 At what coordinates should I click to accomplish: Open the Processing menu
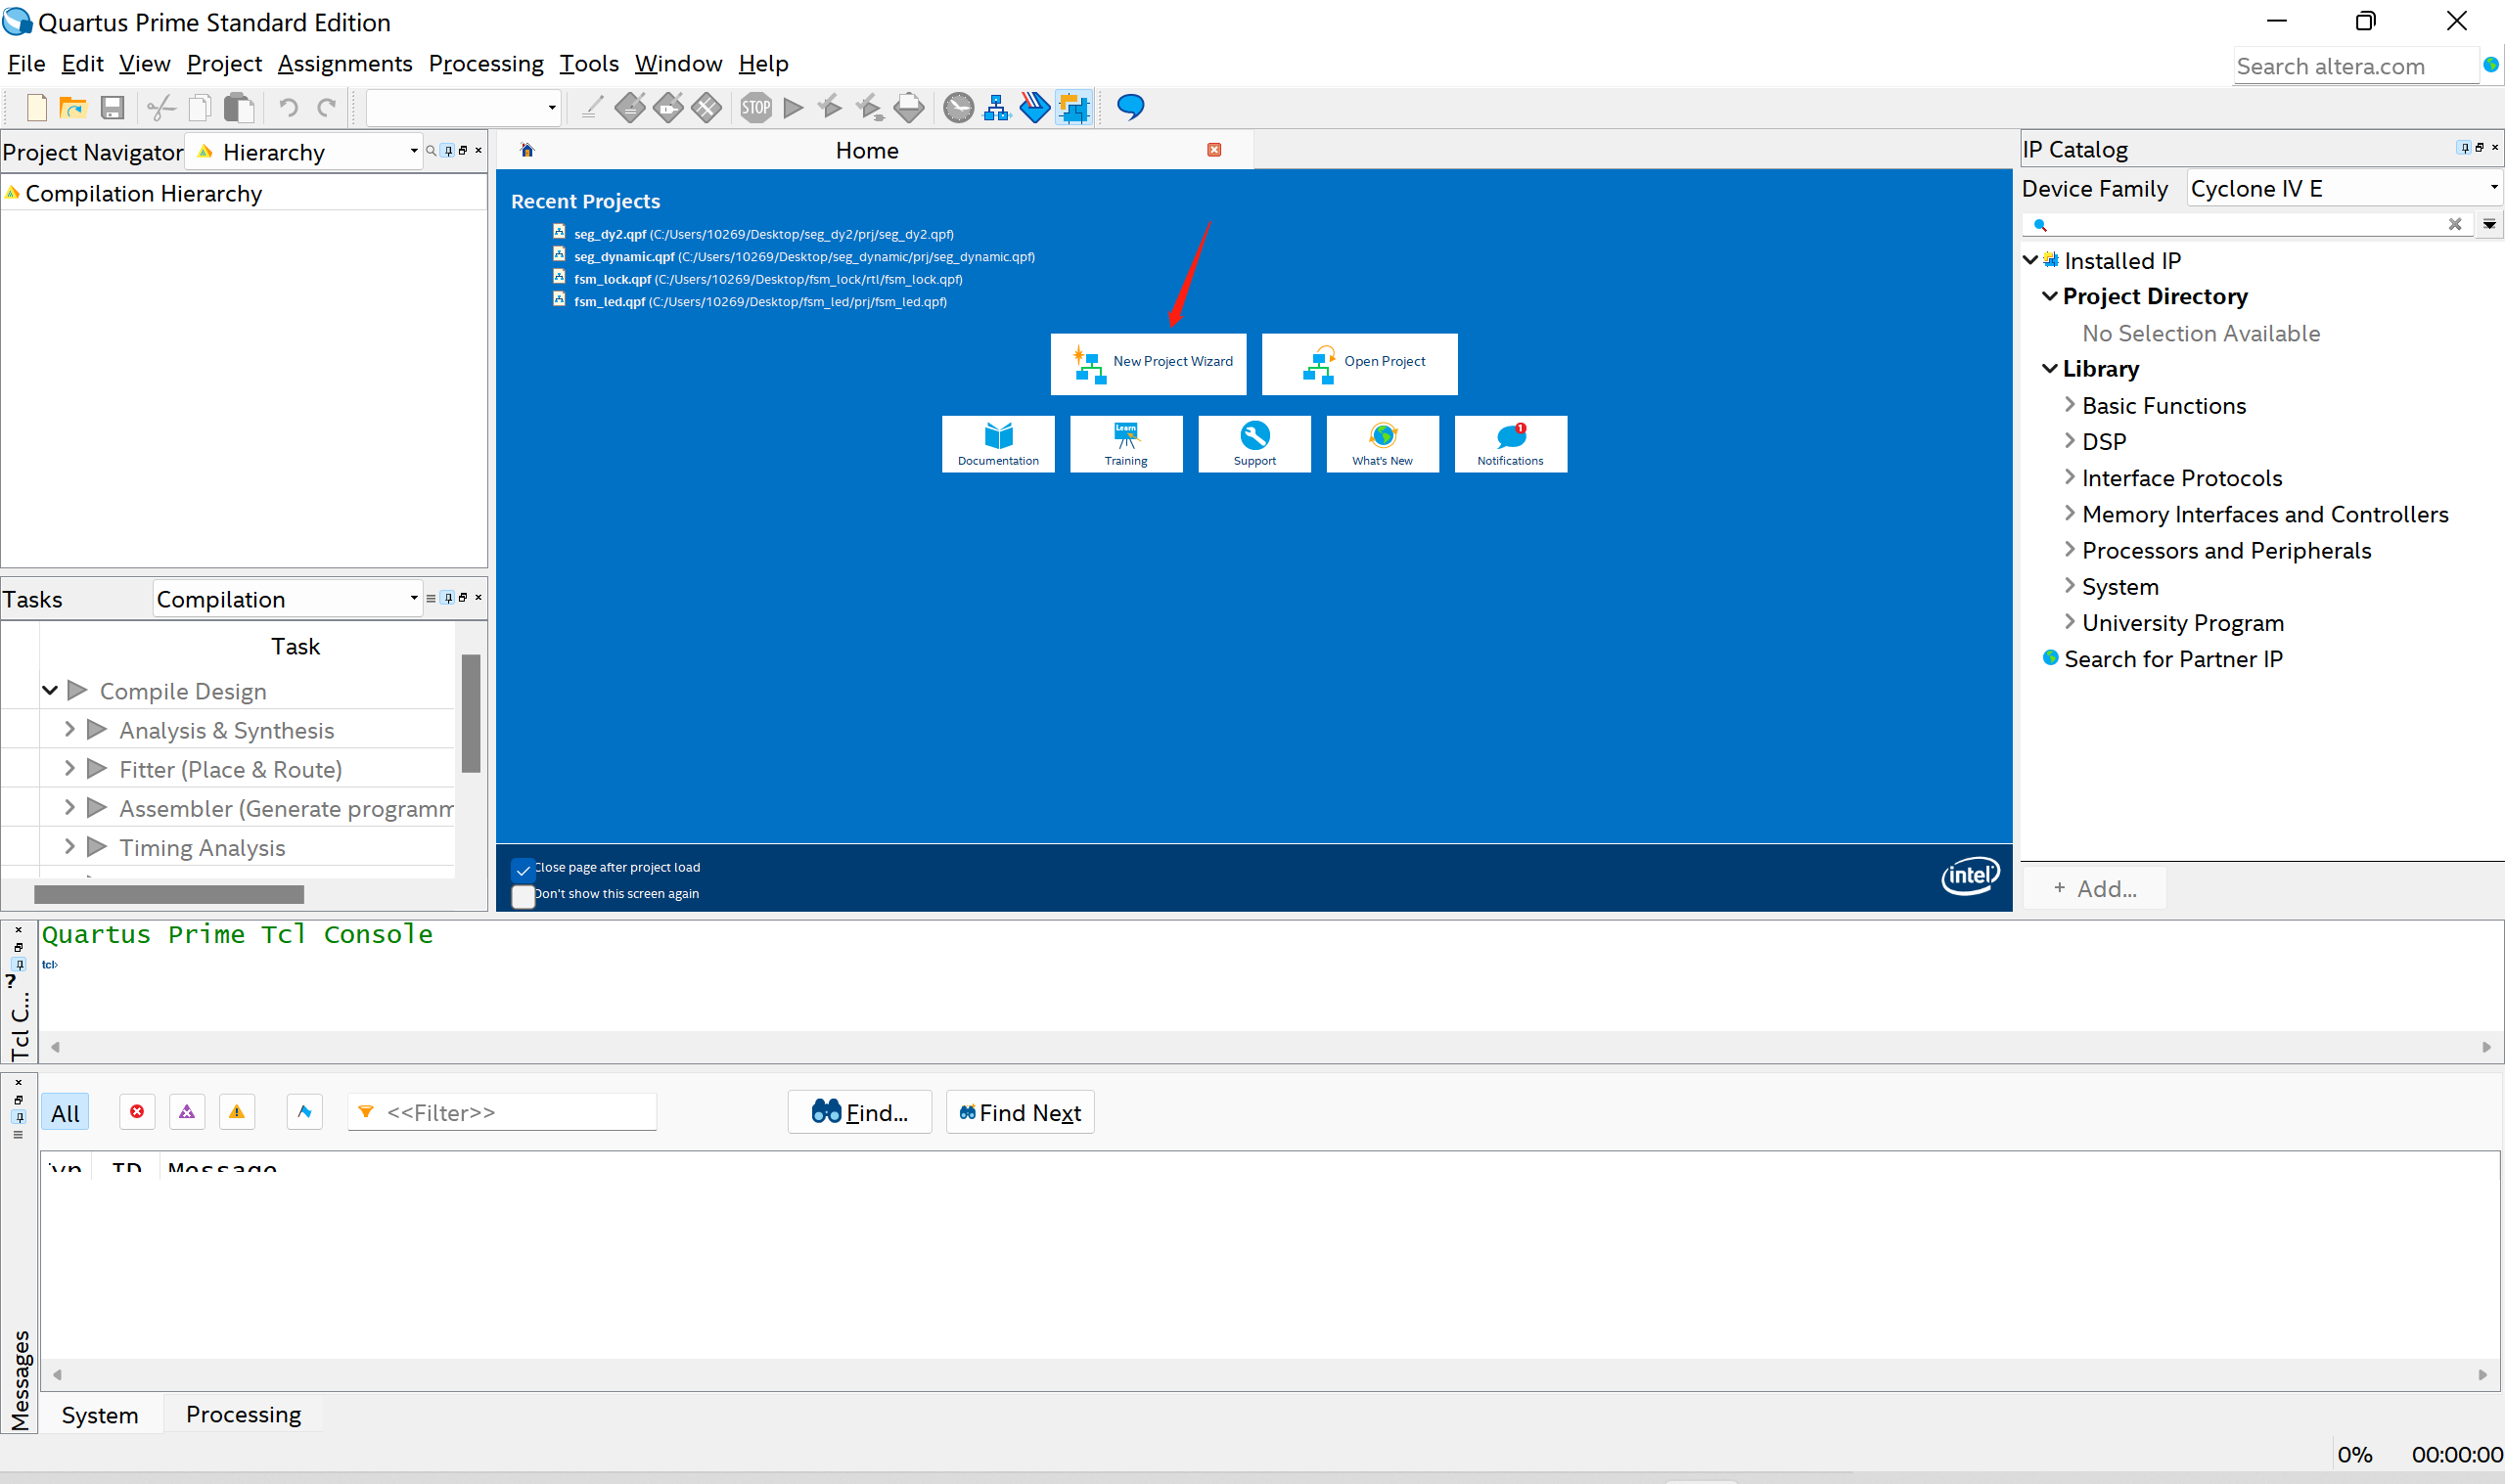pos(486,64)
